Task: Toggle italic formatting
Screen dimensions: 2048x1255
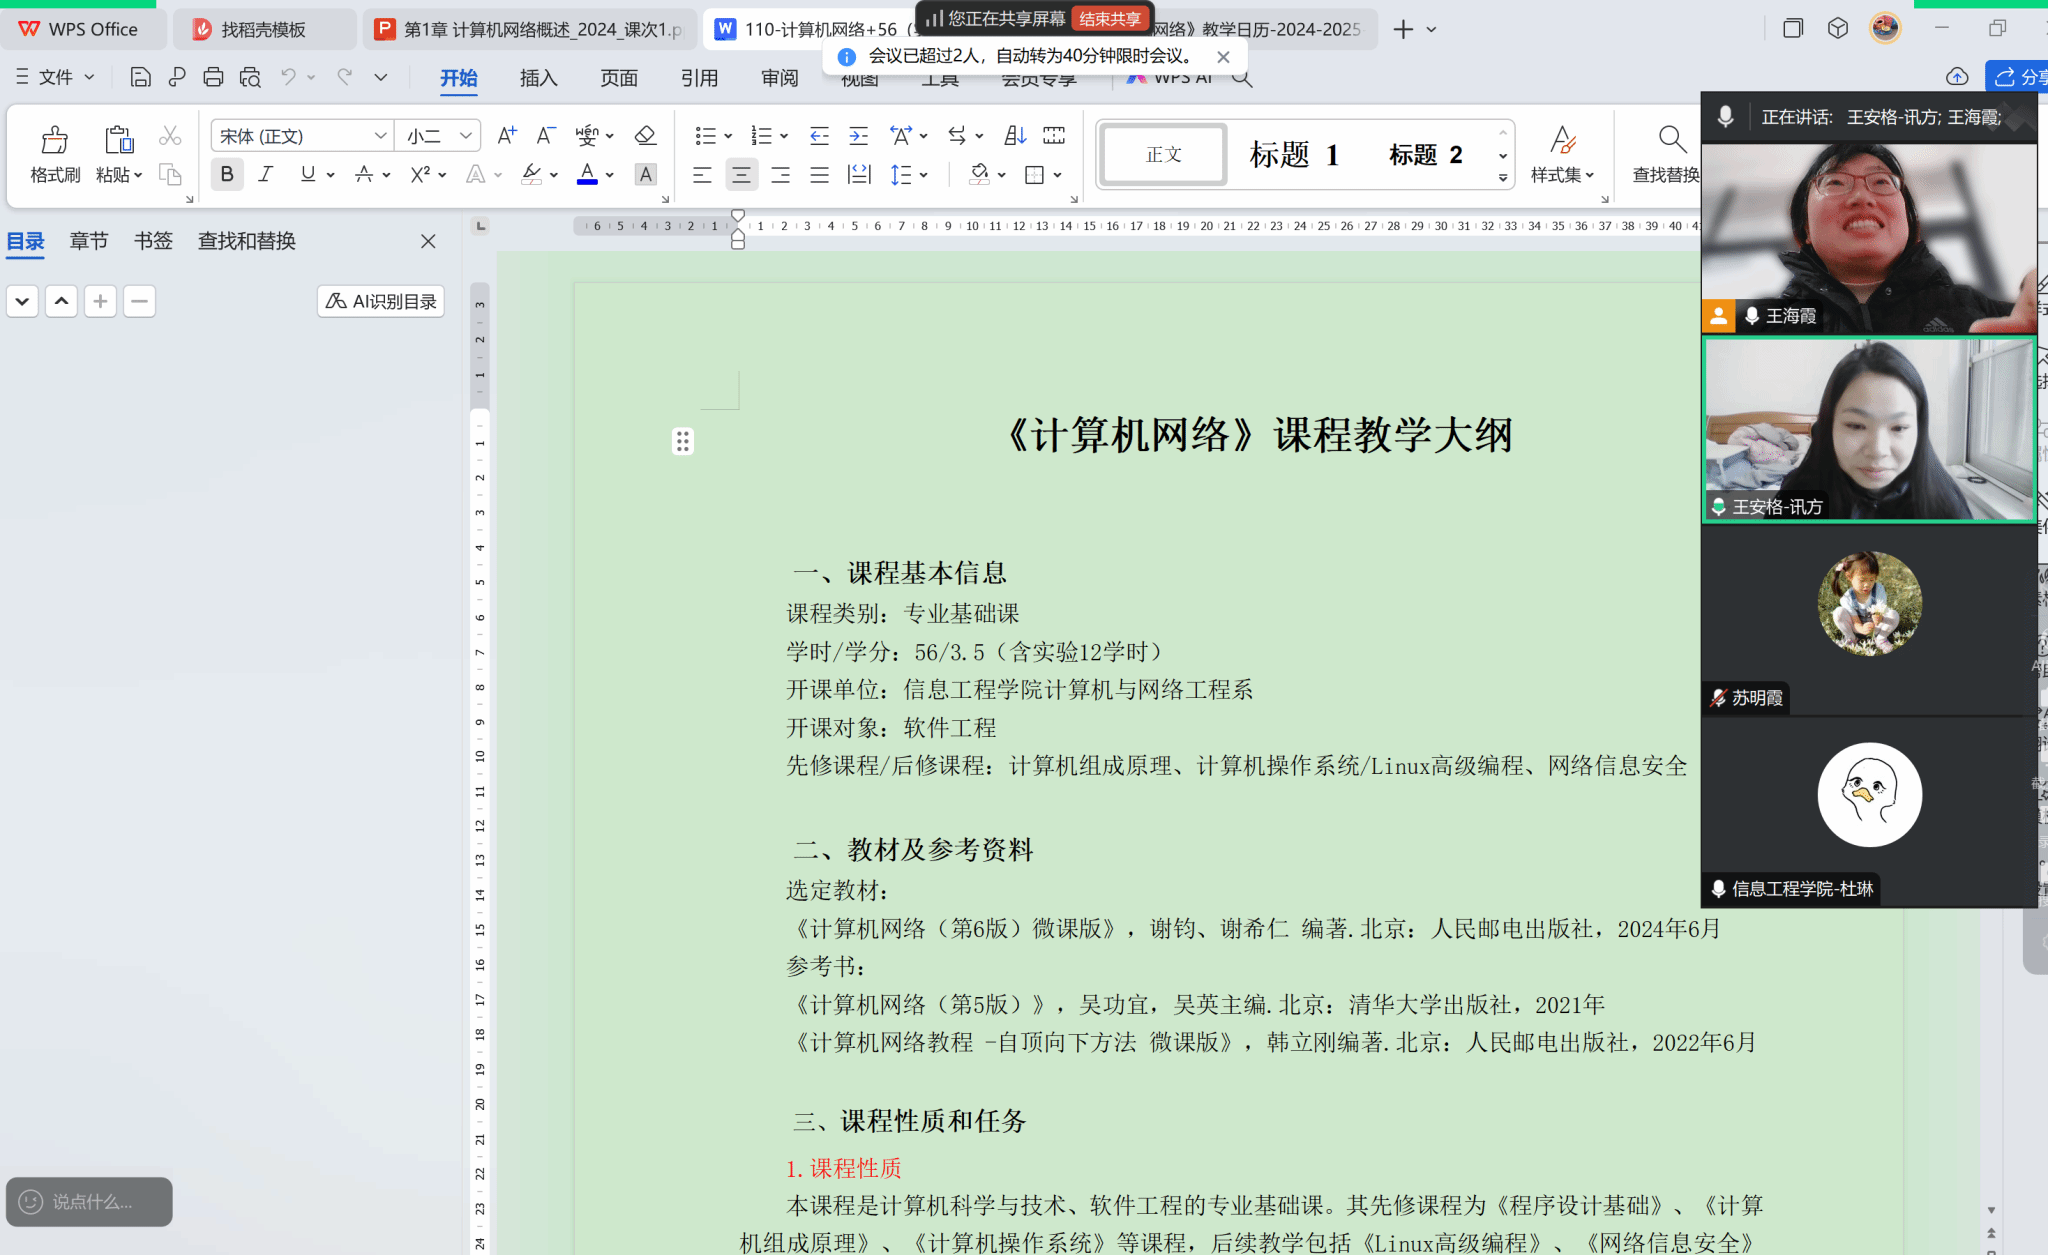Action: (266, 175)
